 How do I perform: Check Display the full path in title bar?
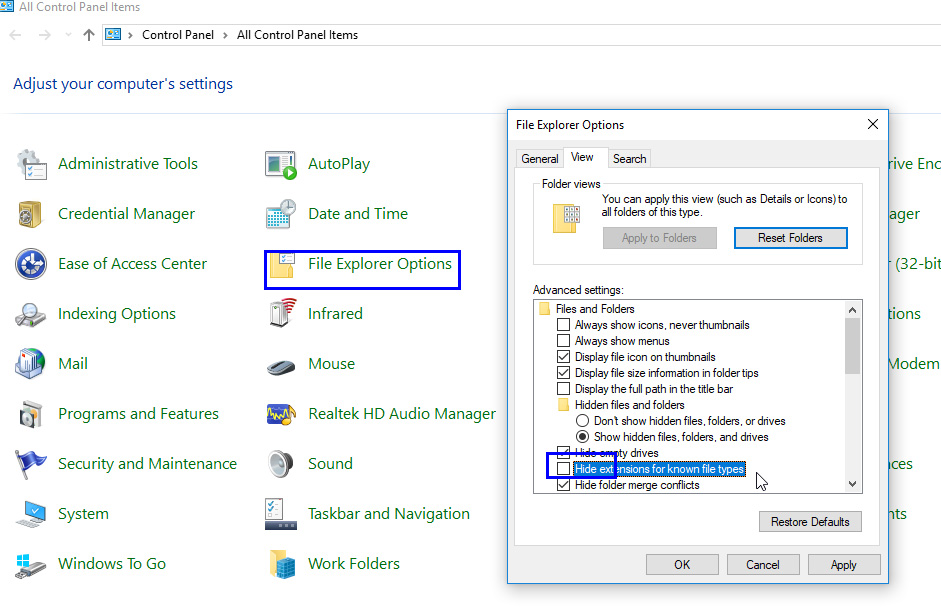point(564,389)
